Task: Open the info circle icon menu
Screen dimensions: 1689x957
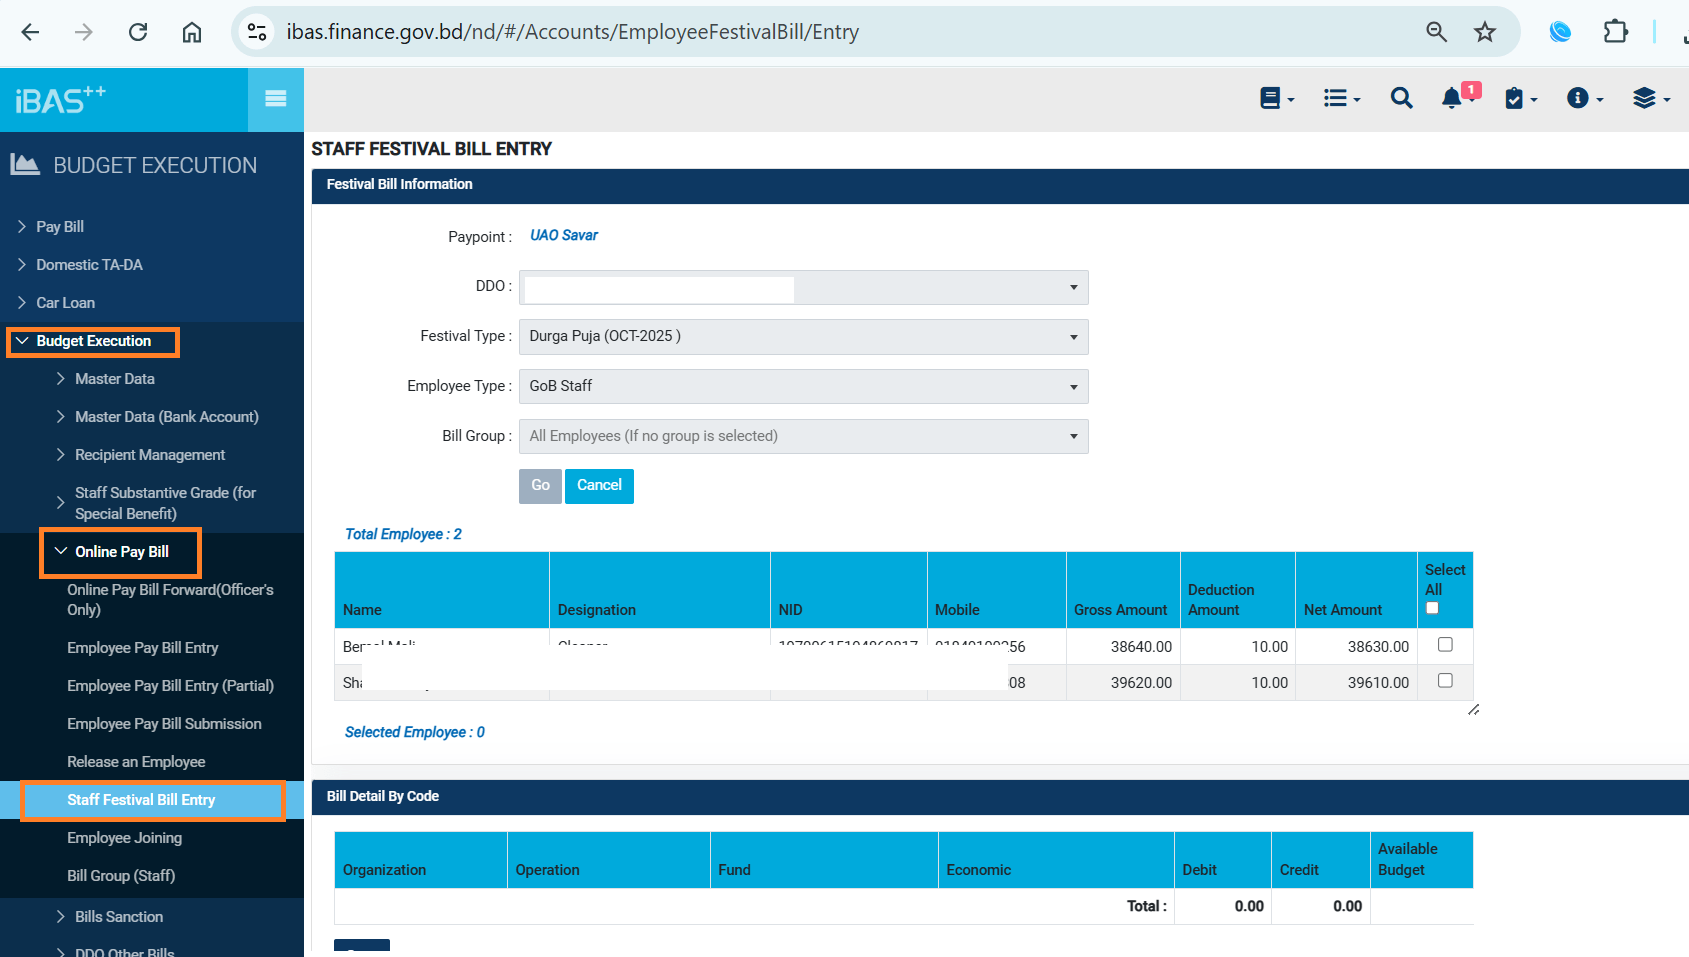Action: coord(1583,98)
